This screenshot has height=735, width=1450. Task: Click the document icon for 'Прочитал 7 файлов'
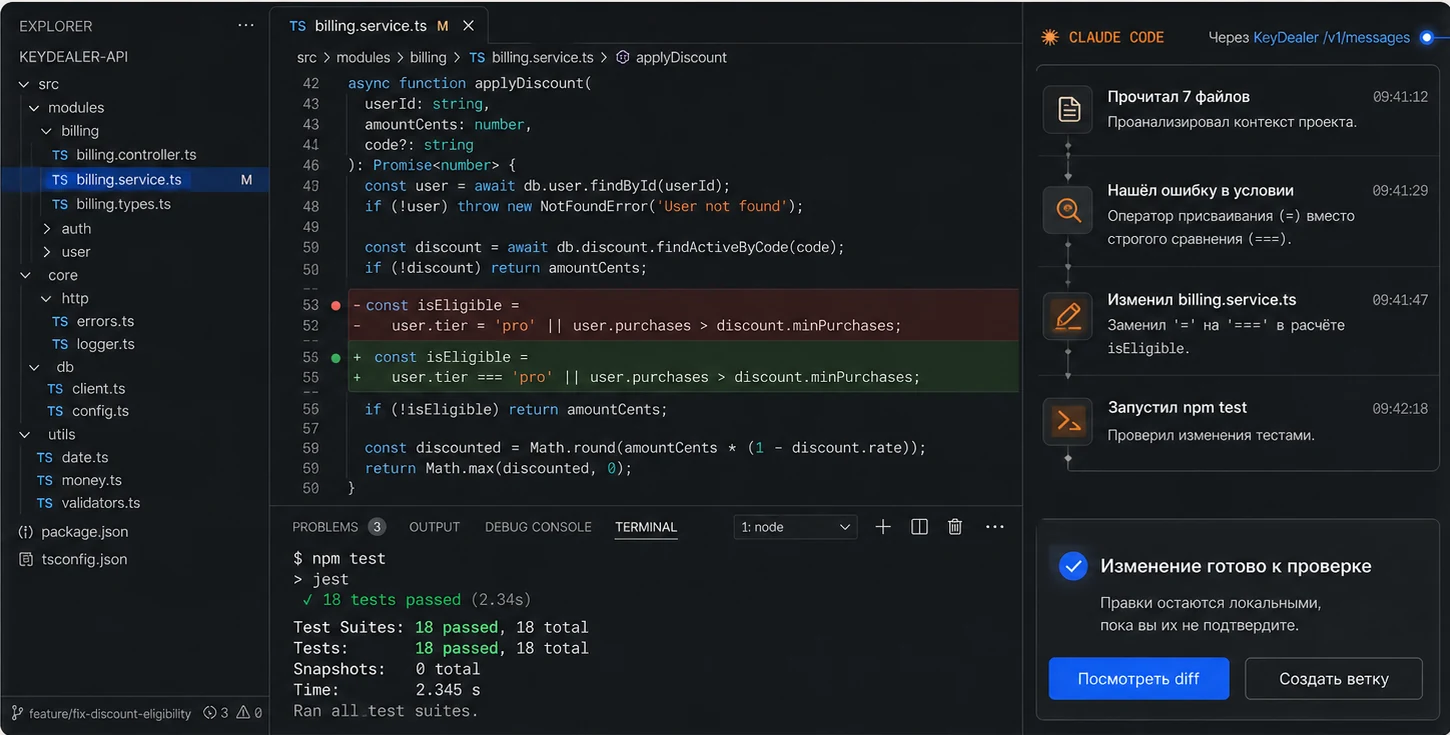1068,109
